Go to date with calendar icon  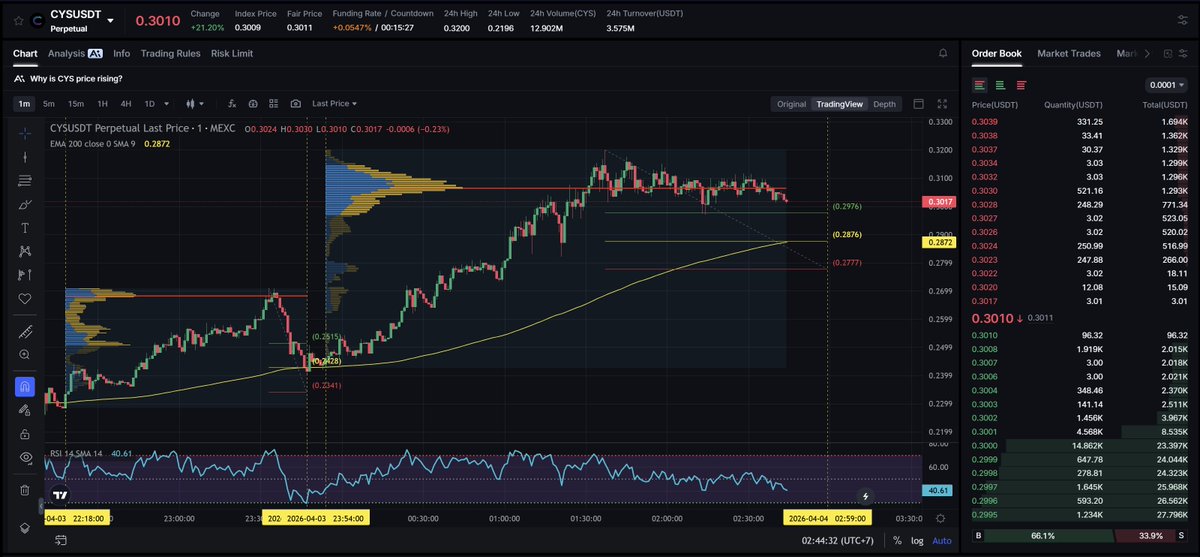coord(59,538)
